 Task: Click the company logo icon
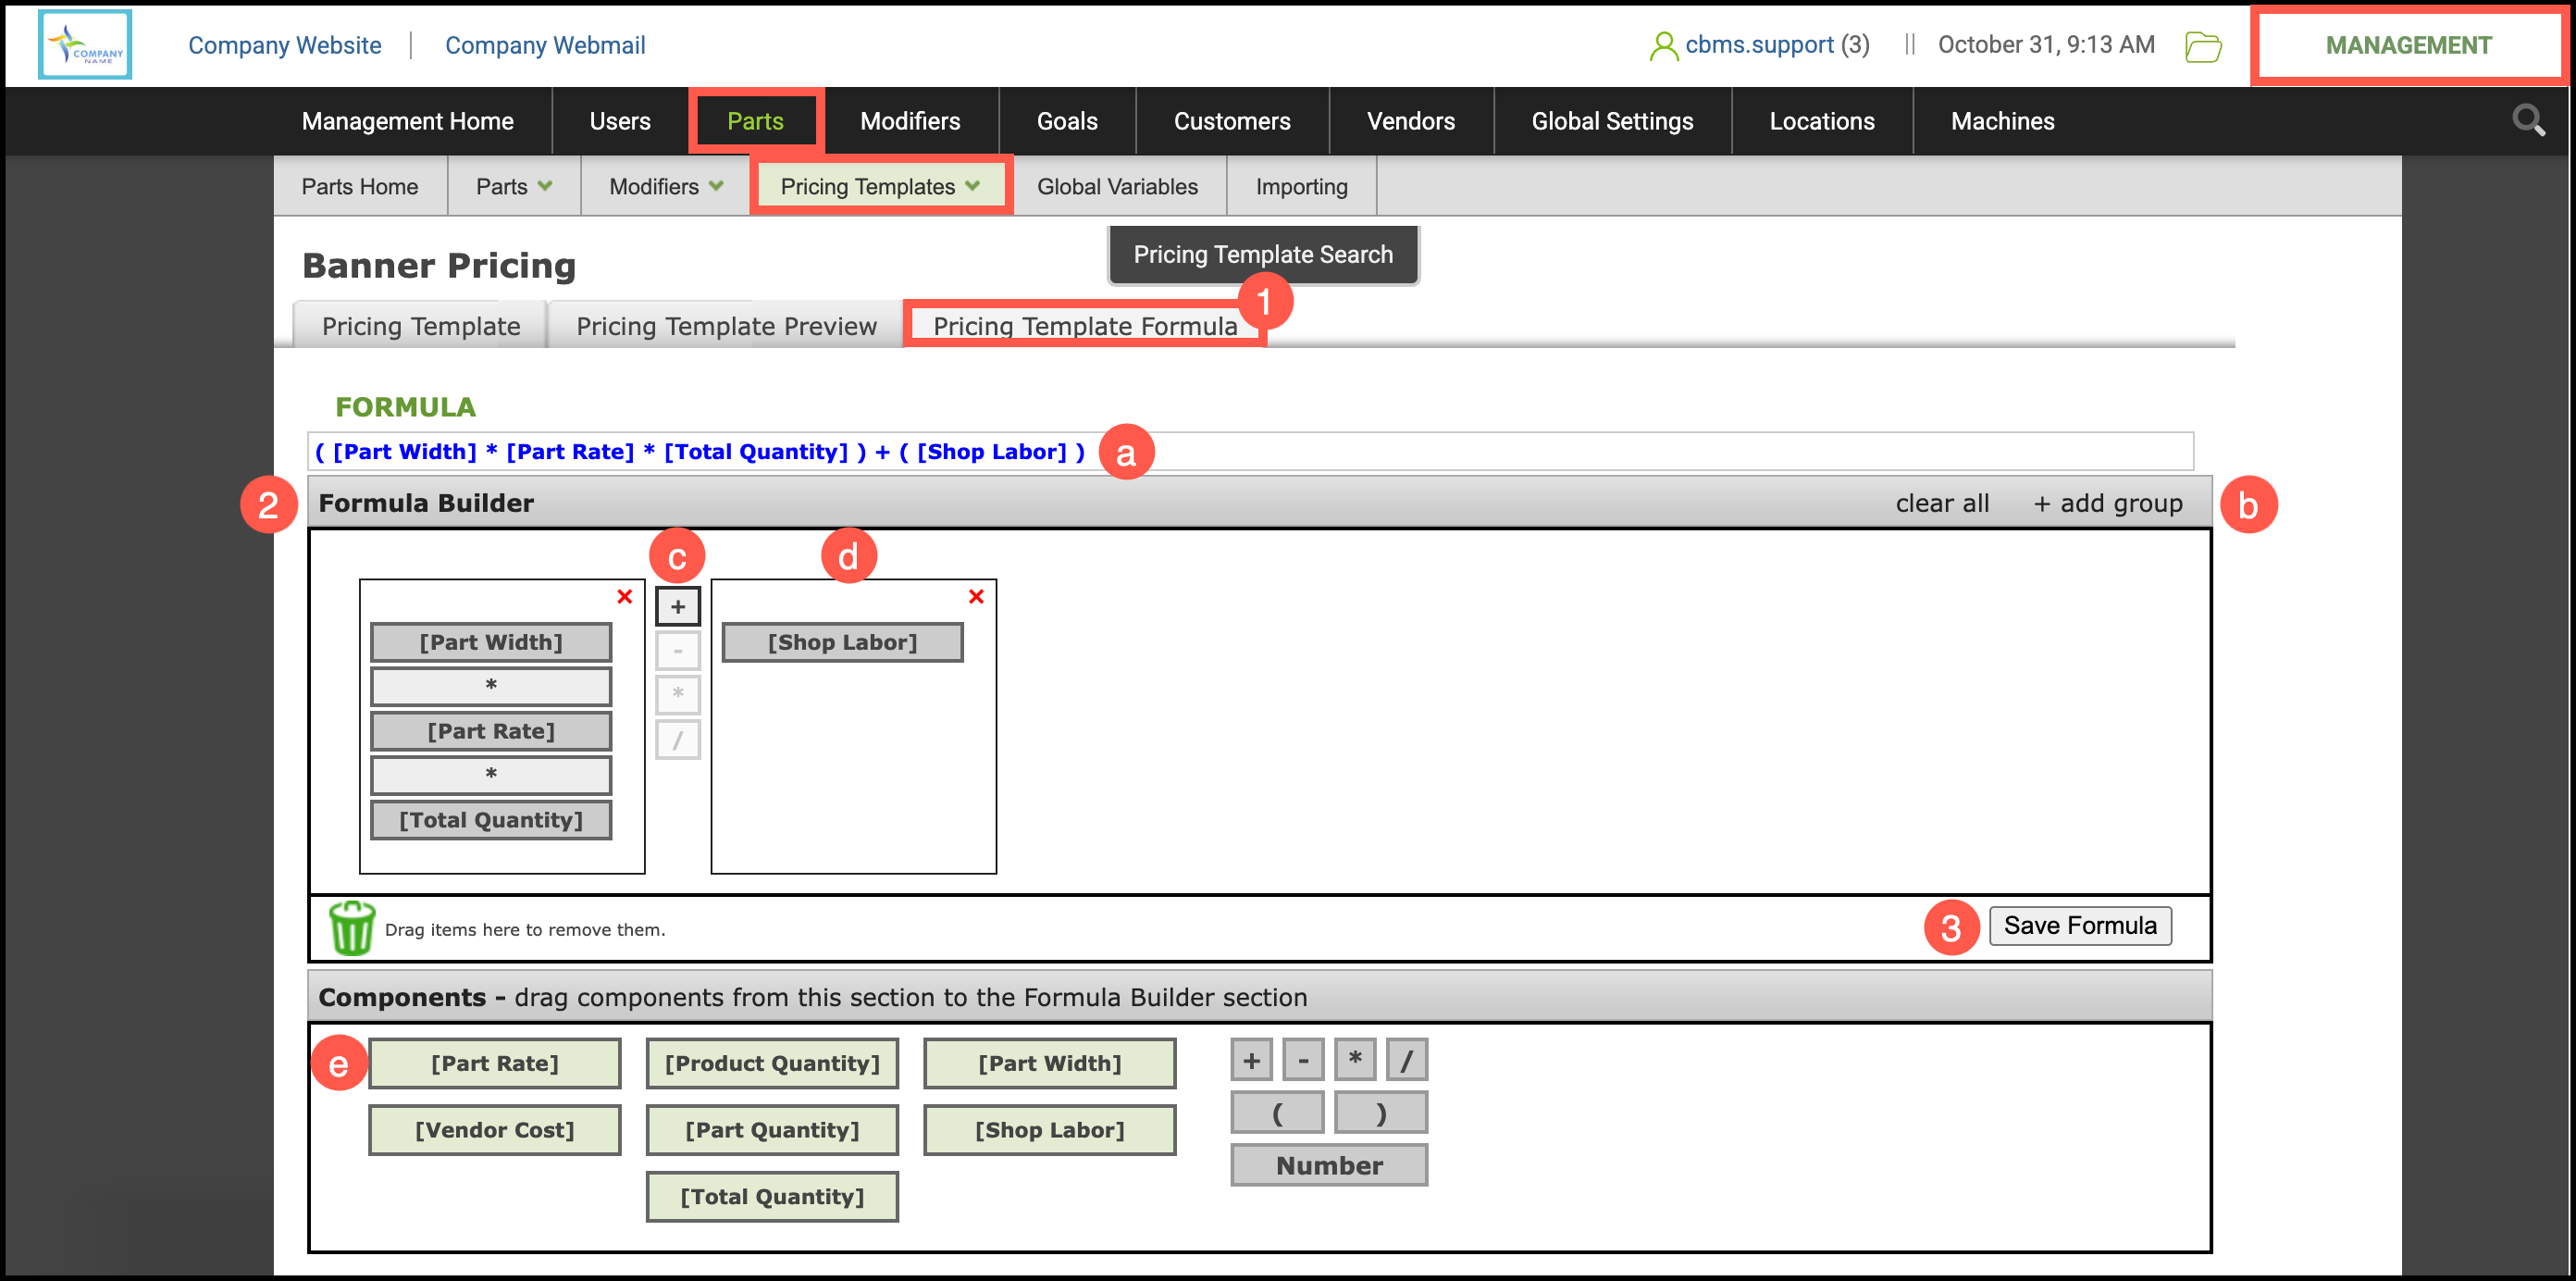[85, 45]
